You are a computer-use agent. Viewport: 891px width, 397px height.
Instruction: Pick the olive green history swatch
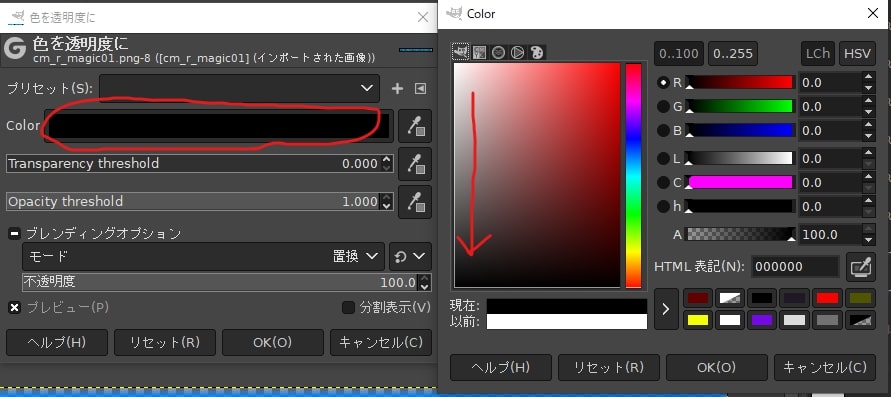[859, 298]
